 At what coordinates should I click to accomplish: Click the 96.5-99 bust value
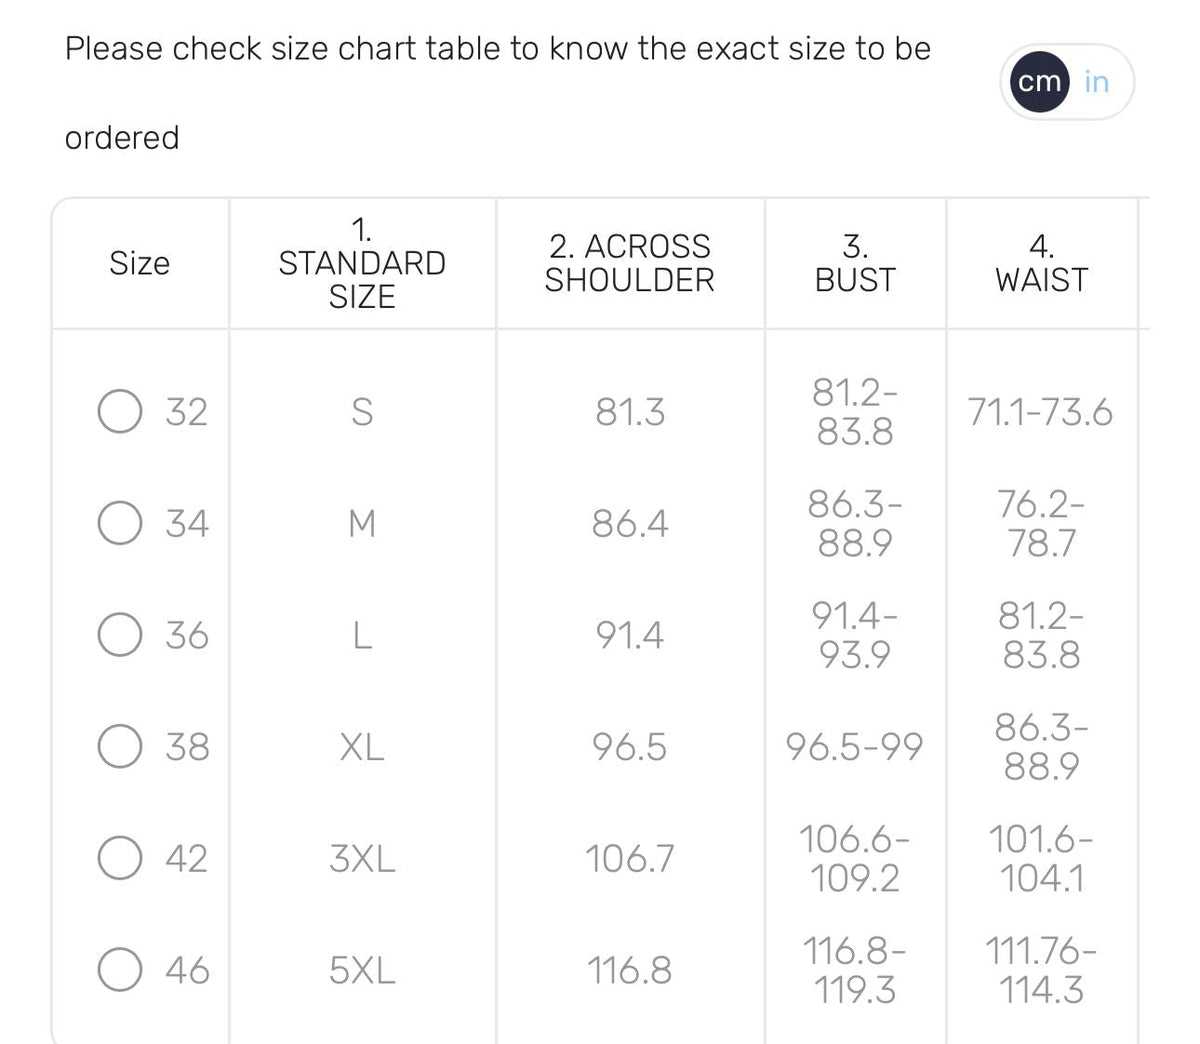855,746
